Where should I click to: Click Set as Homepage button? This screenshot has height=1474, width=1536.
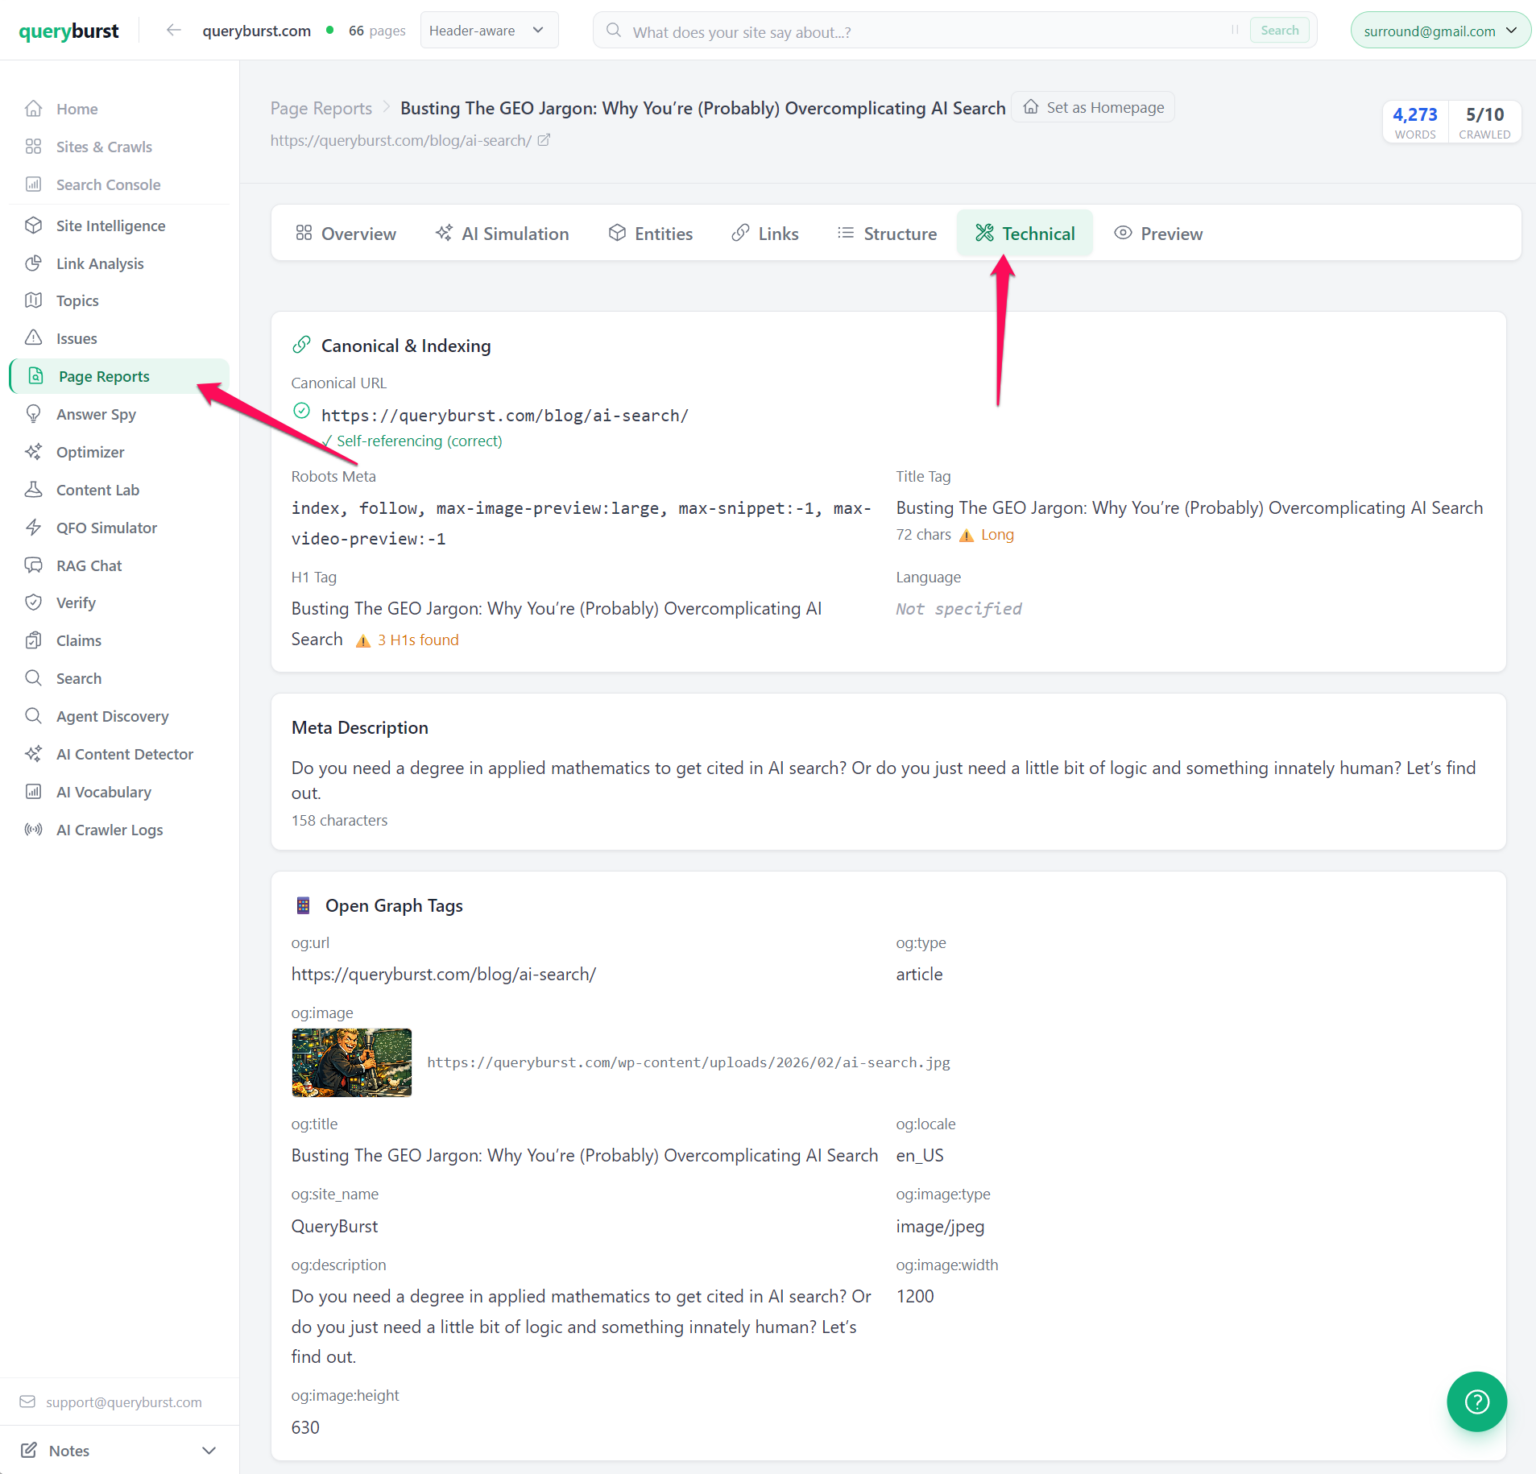[x=1093, y=108]
